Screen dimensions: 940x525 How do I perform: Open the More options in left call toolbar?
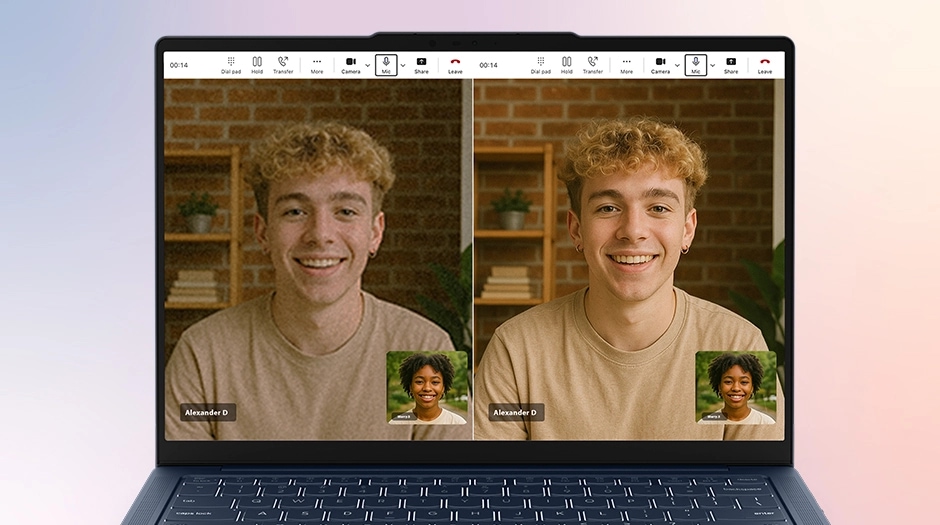point(317,65)
